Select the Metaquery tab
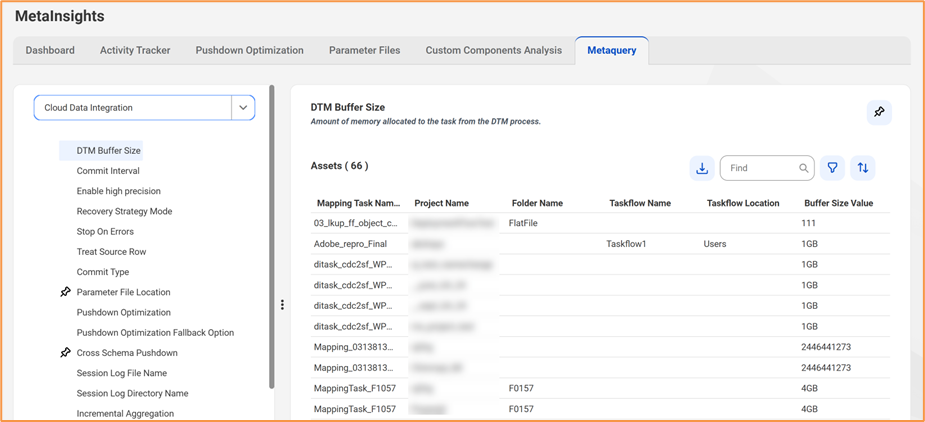Screen dimensions: 925x422 coord(612,50)
